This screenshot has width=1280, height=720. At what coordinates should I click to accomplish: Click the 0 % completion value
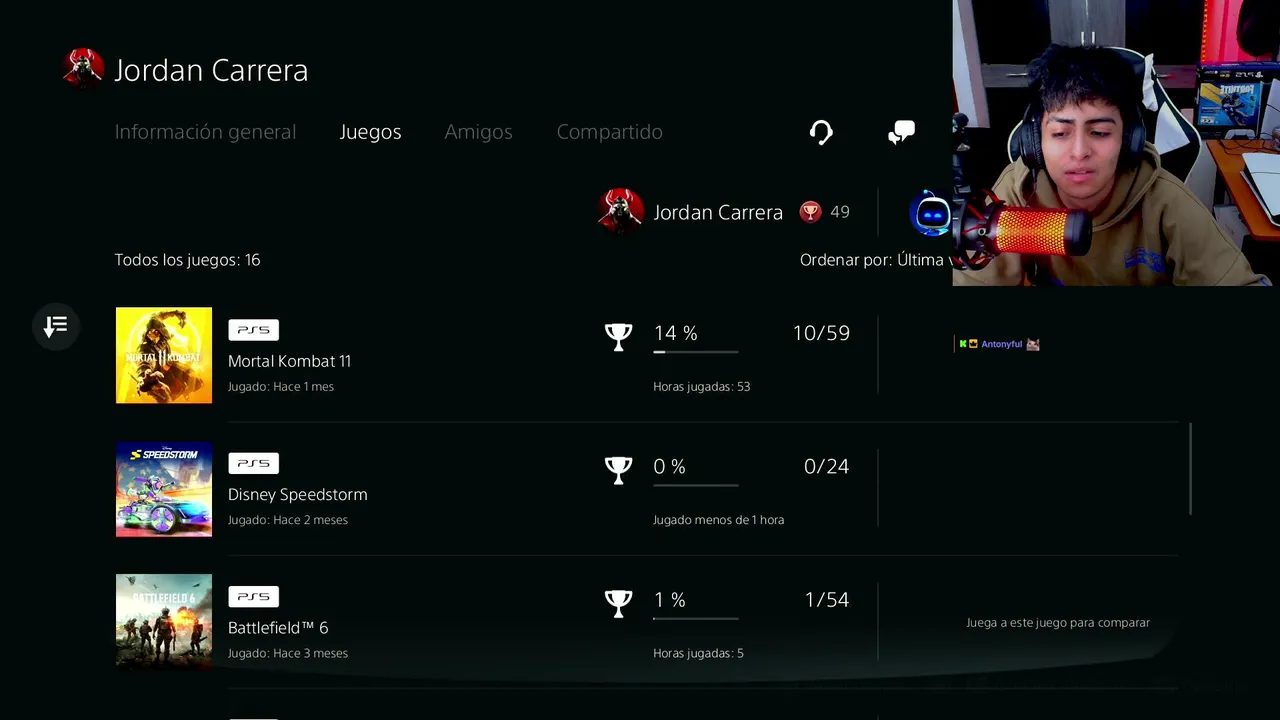click(669, 467)
